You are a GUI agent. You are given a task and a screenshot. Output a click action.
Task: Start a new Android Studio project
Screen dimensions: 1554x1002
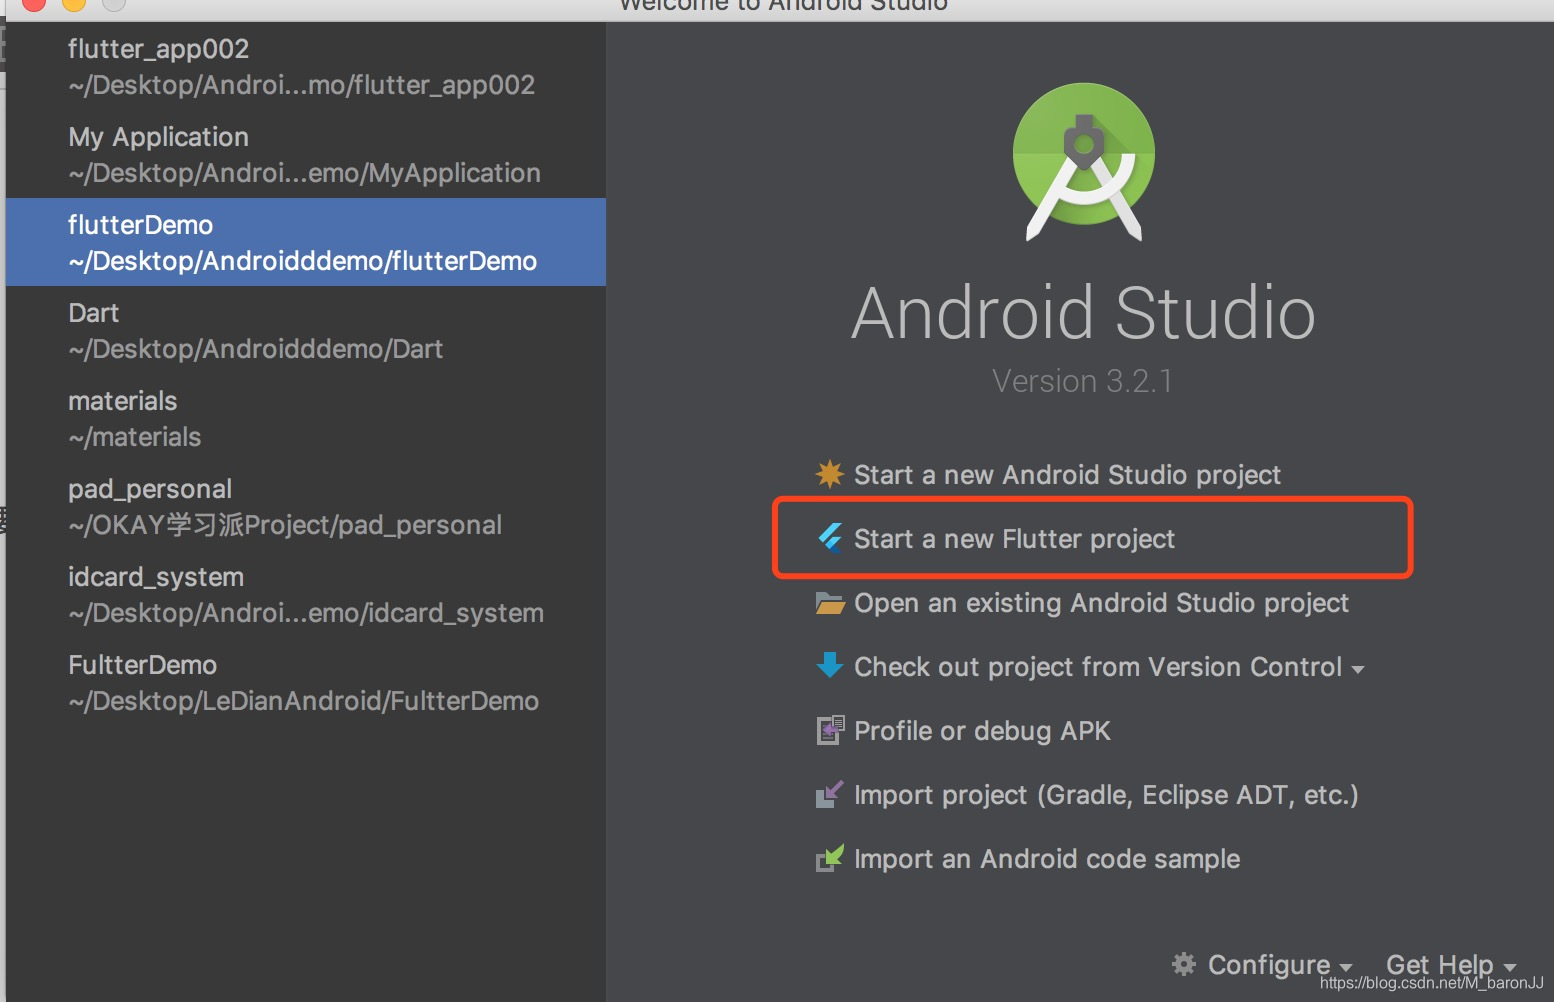click(x=1067, y=474)
